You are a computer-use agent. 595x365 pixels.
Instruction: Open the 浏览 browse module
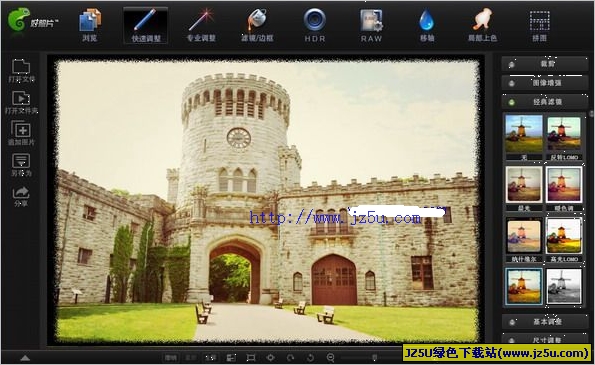[x=90, y=25]
